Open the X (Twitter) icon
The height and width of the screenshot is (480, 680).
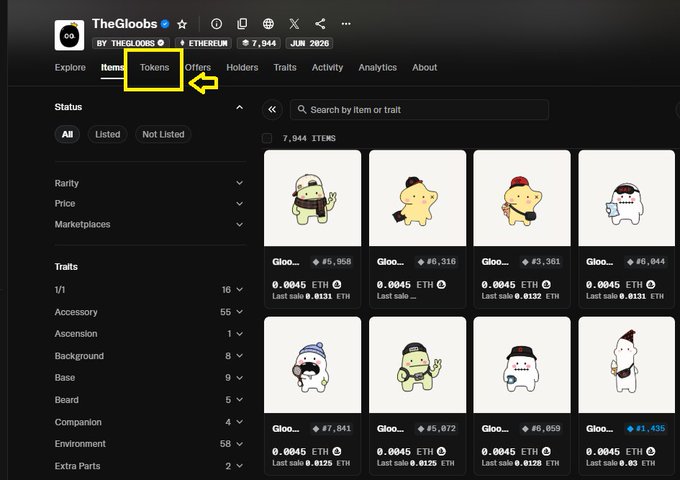[x=294, y=24]
